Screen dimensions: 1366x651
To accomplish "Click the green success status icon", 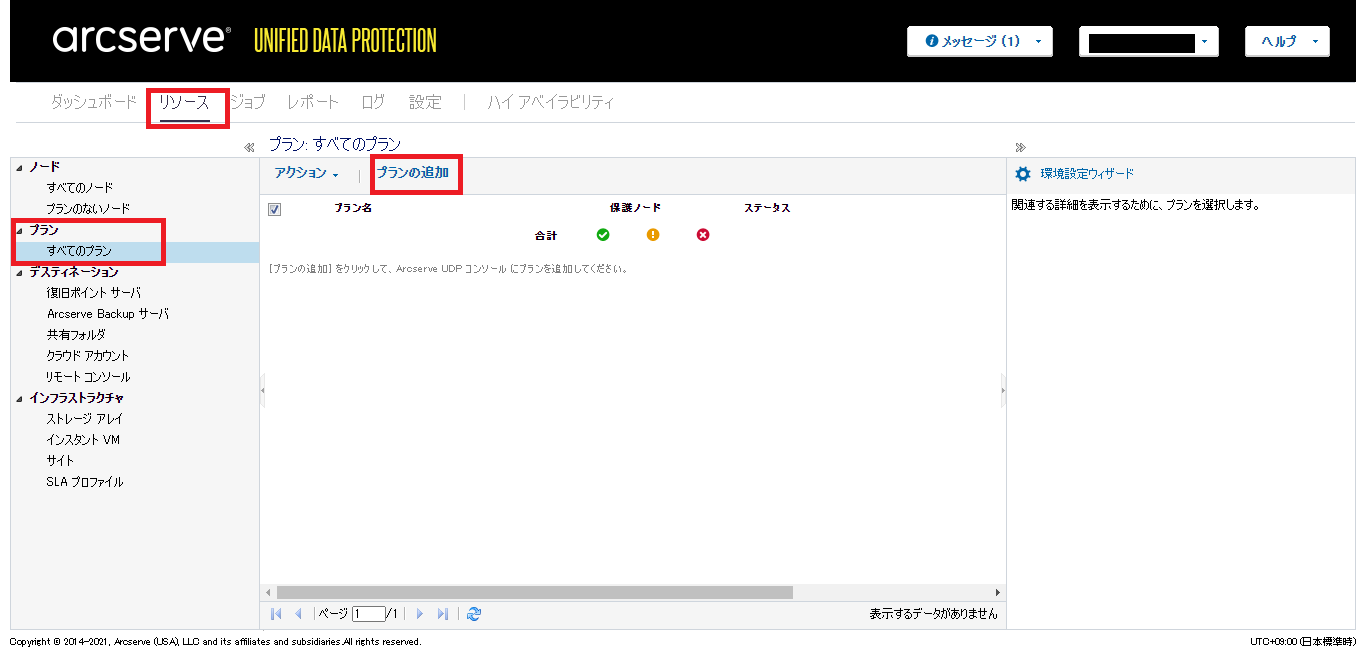I will tap(603, 235).
